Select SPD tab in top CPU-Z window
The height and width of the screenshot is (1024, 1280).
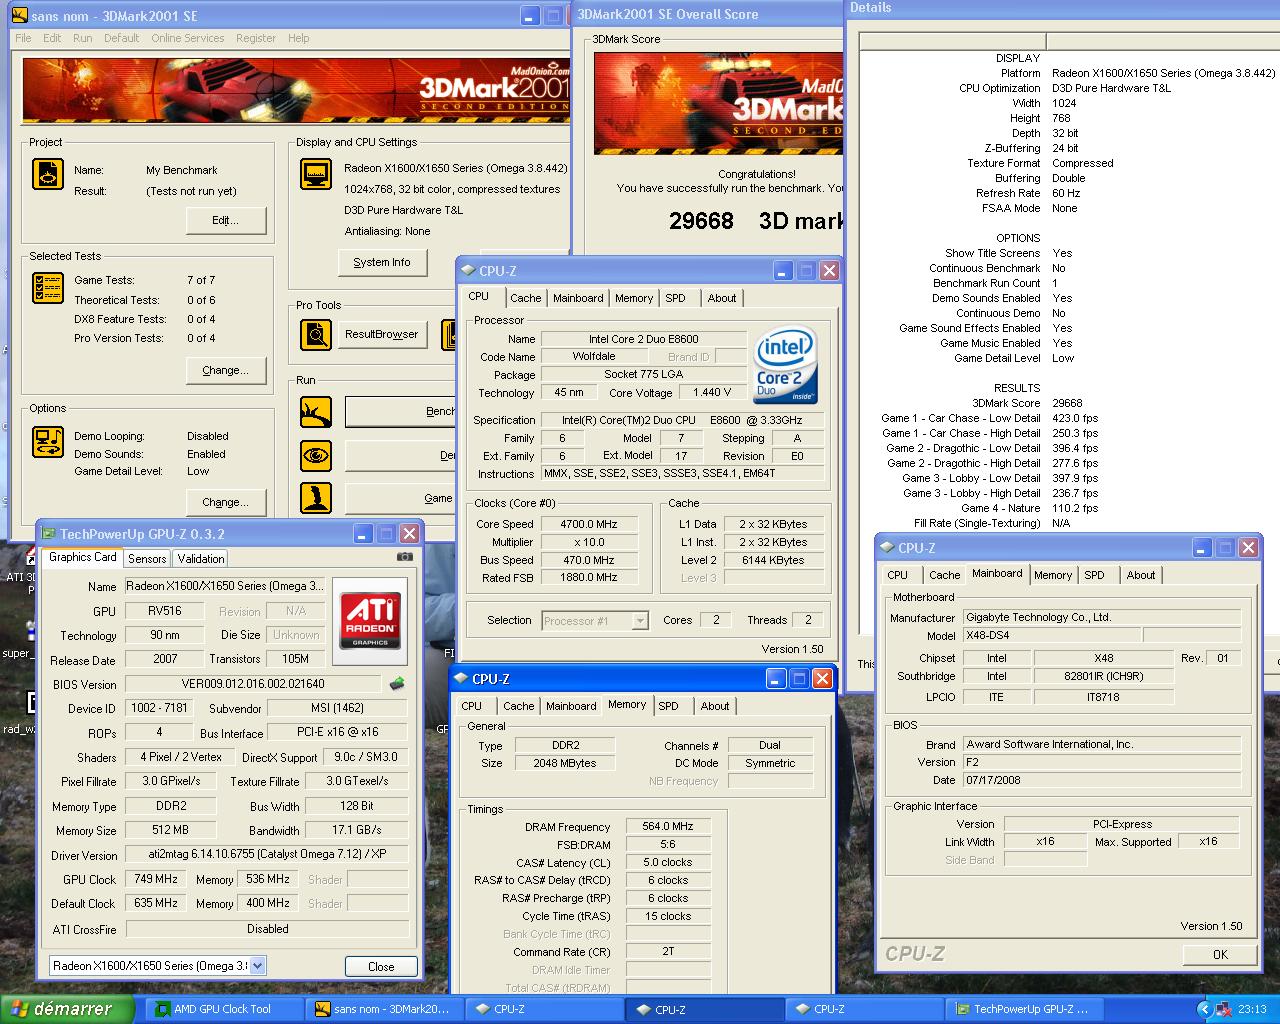point(675,298)
